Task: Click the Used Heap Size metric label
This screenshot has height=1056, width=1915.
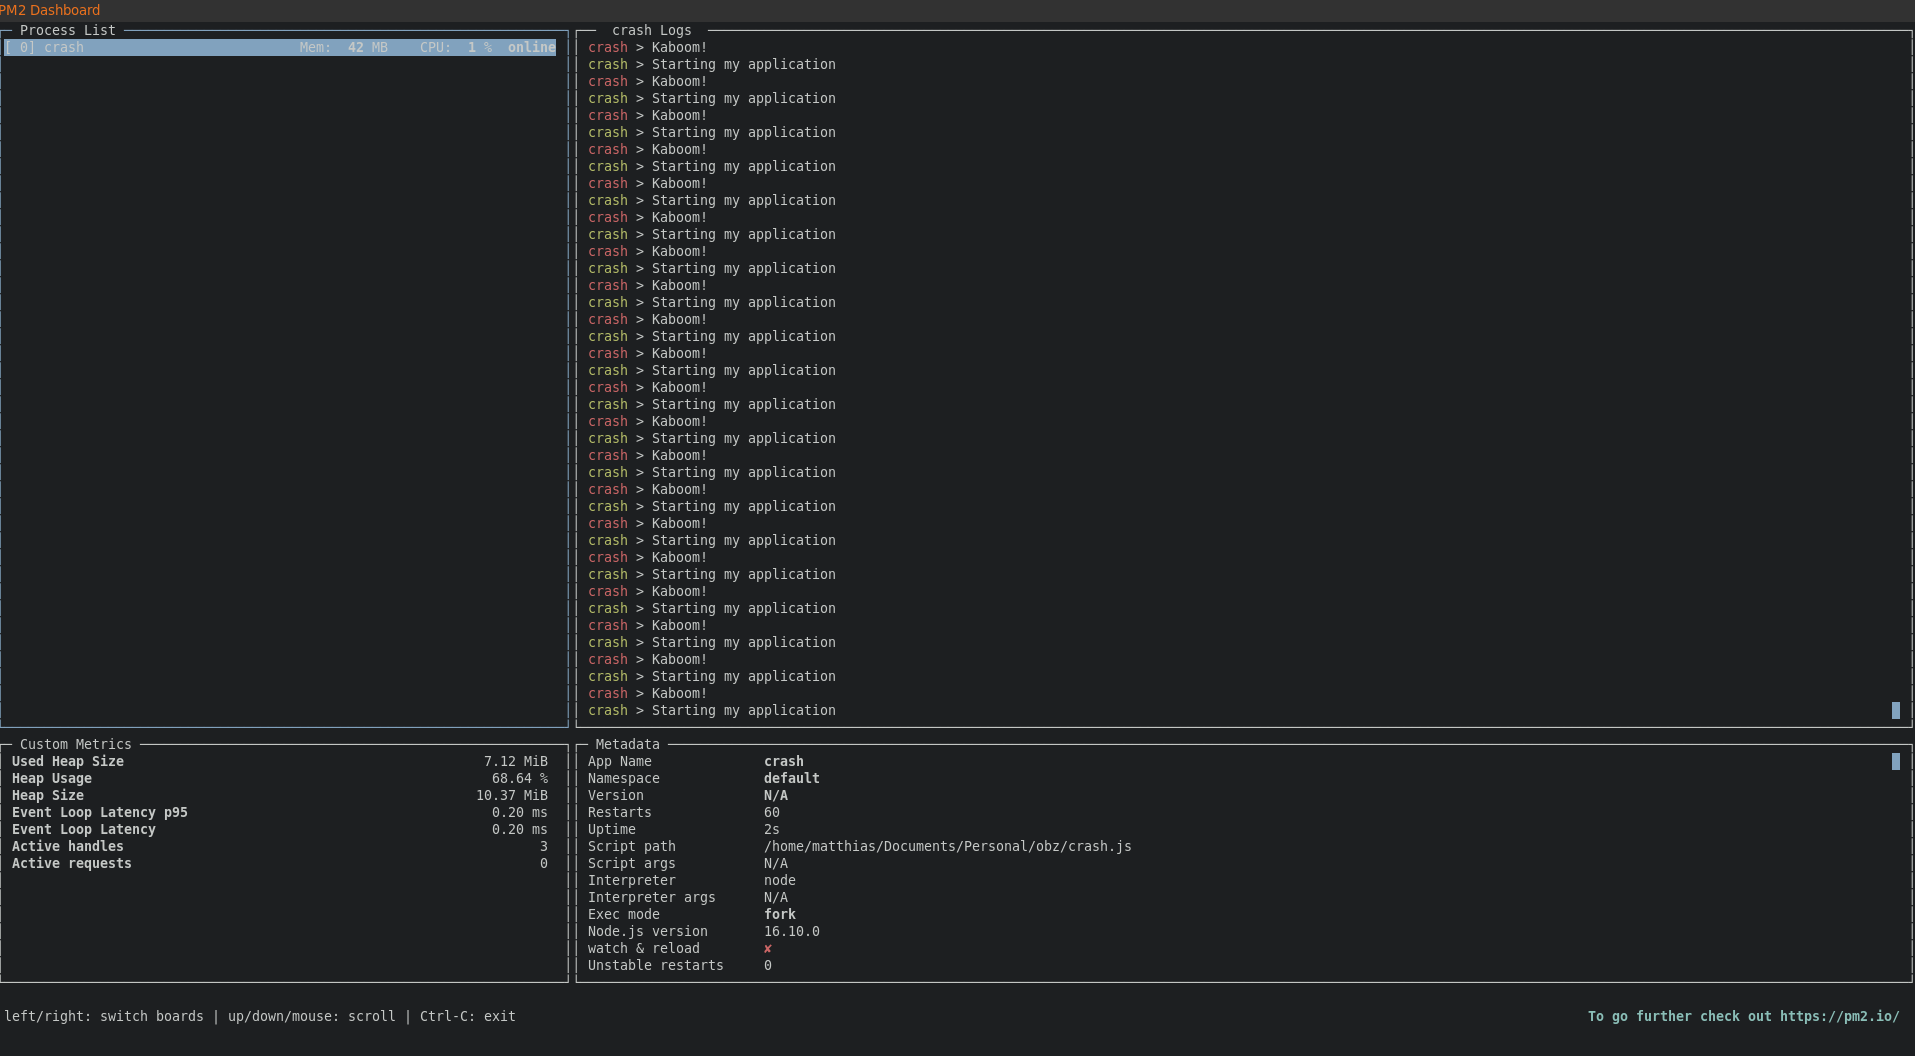Action: point(68,761)
